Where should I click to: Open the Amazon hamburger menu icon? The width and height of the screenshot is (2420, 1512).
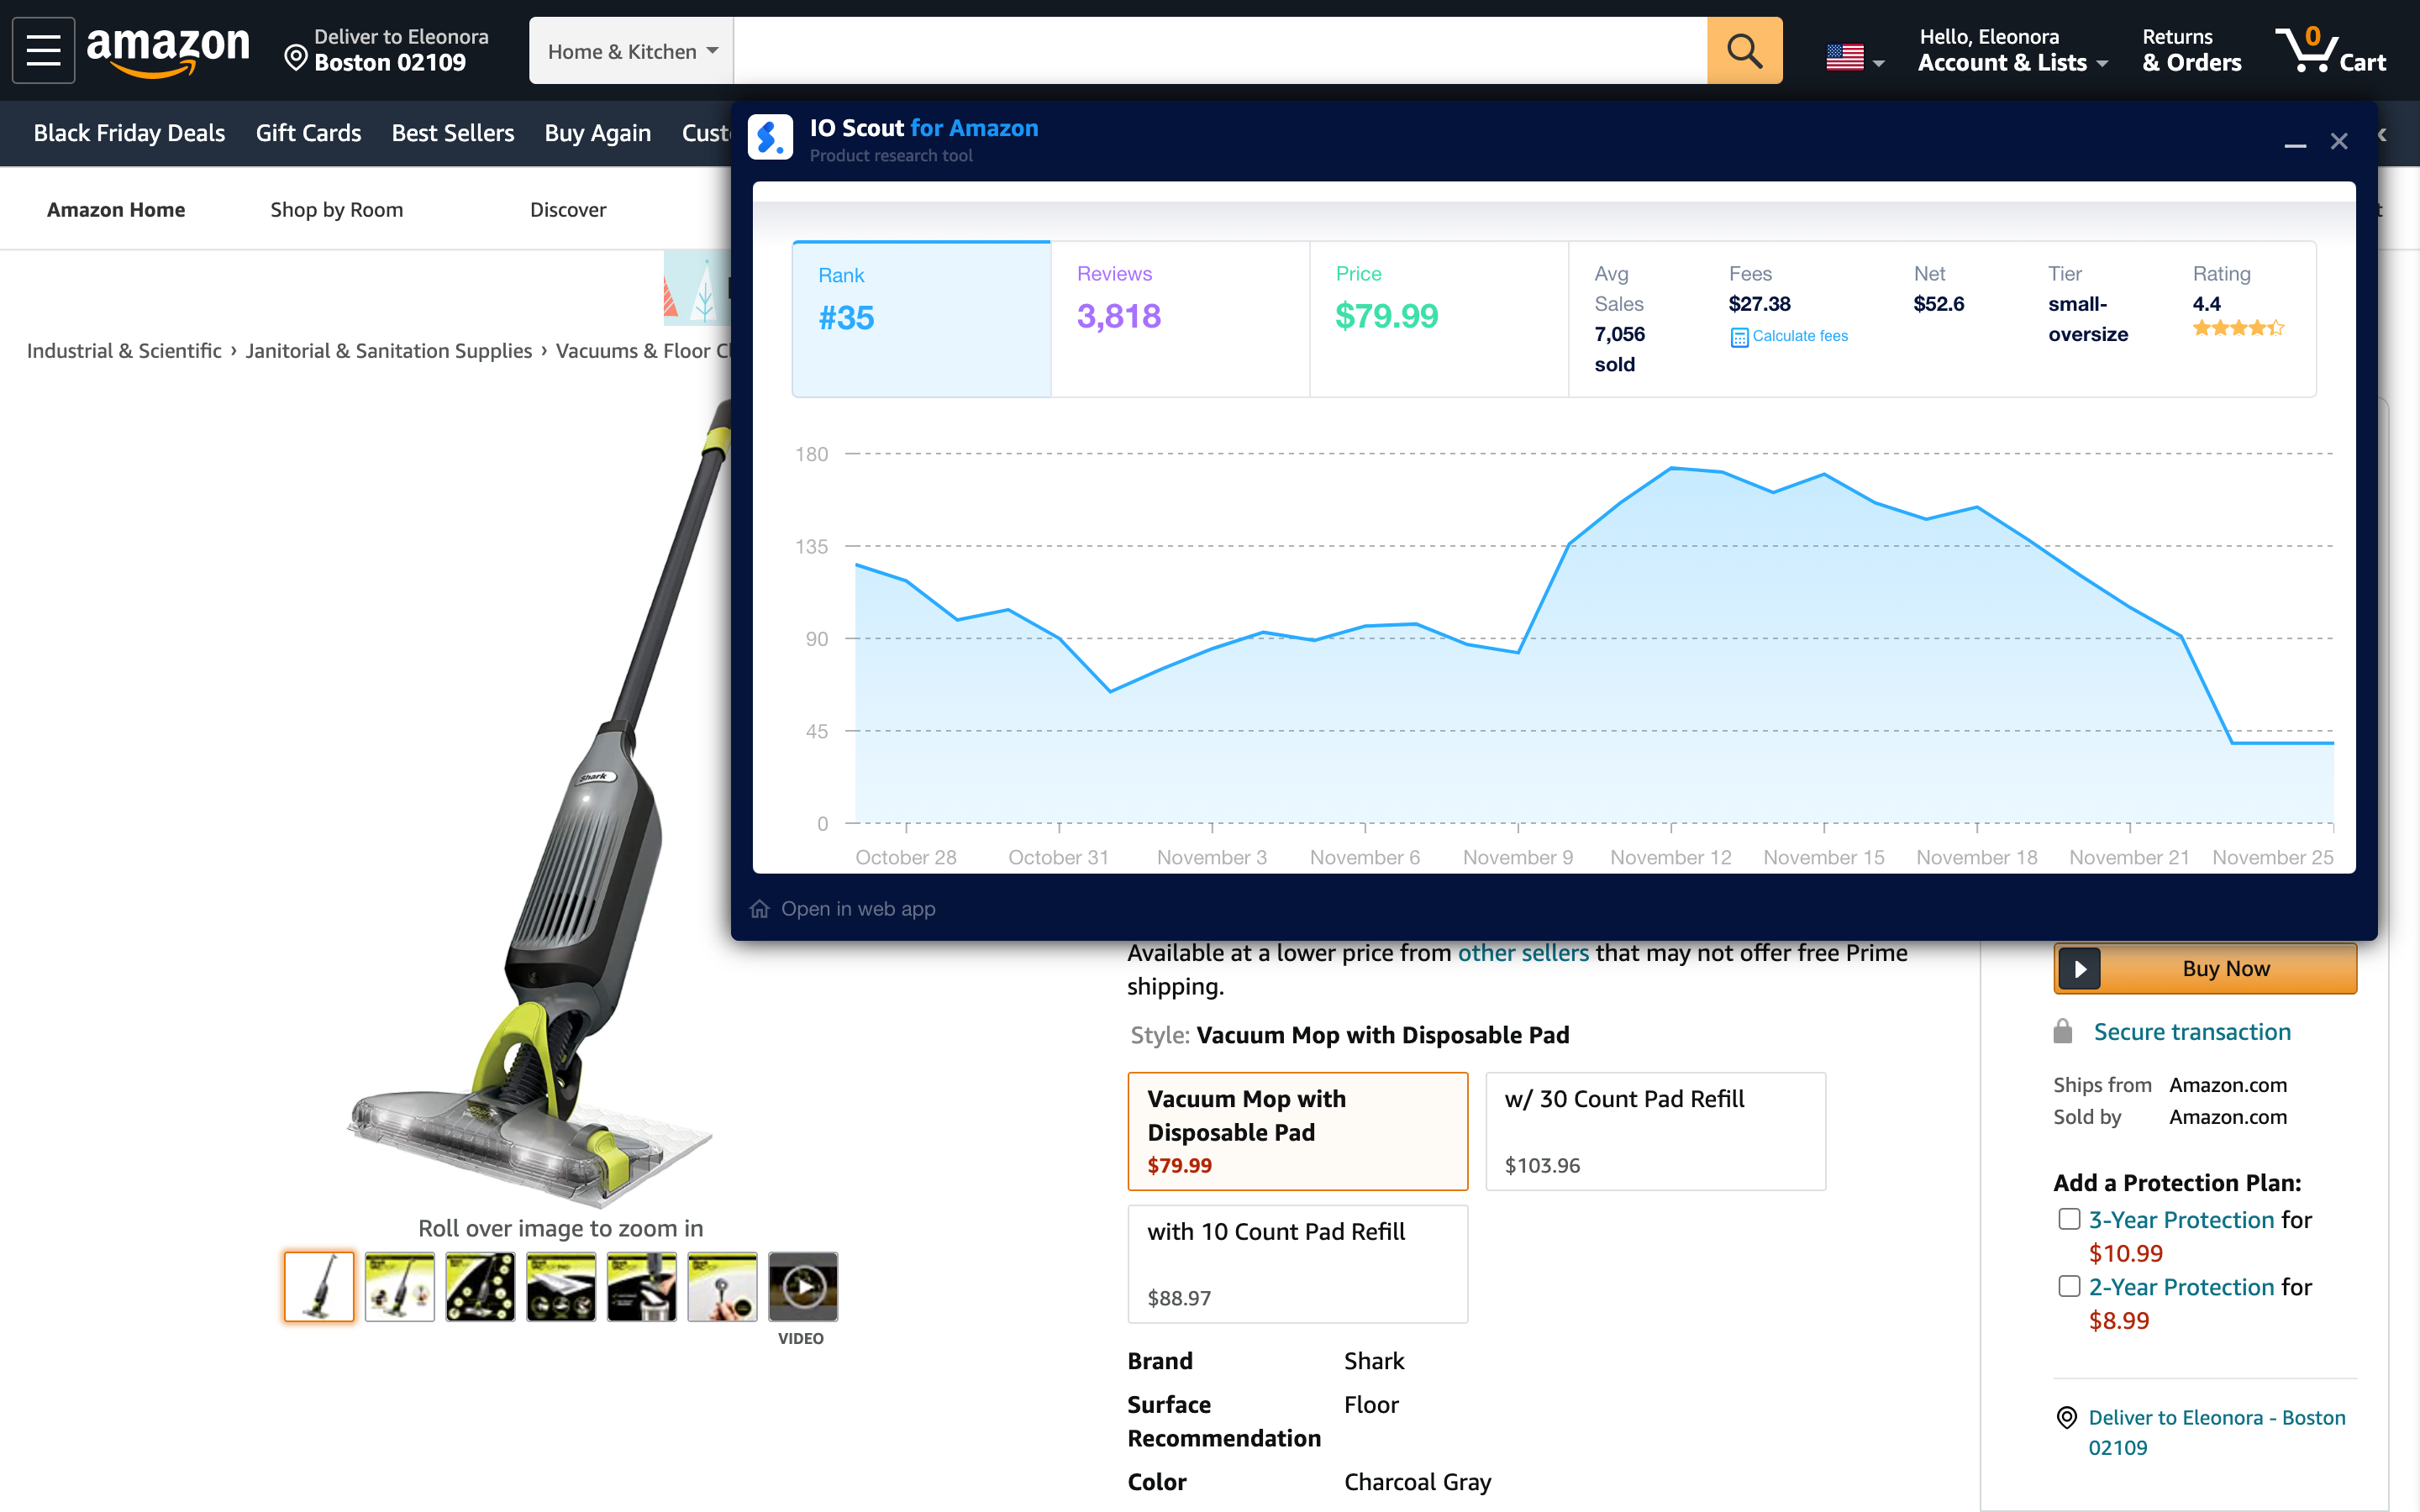43,50
